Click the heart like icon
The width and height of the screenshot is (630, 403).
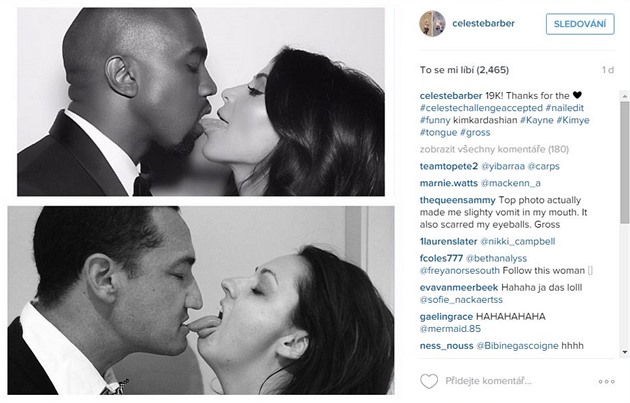pos(429,381)
